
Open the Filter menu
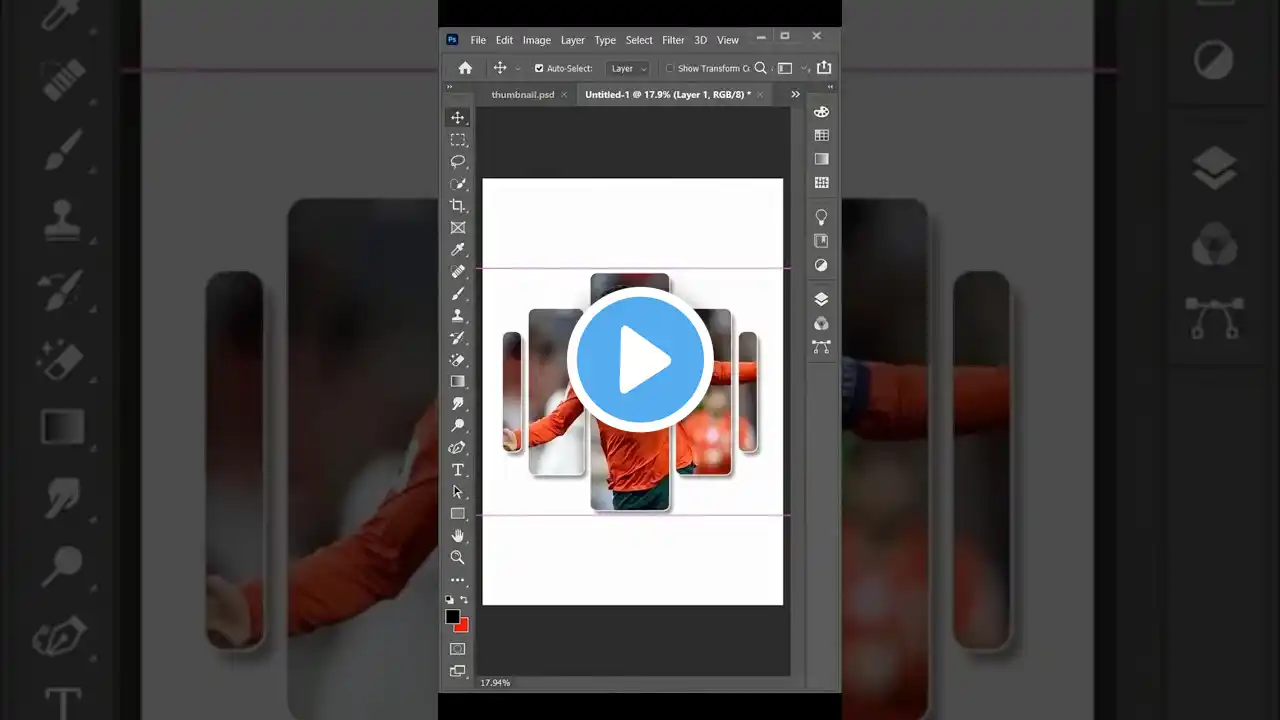[x=673, y=40]
